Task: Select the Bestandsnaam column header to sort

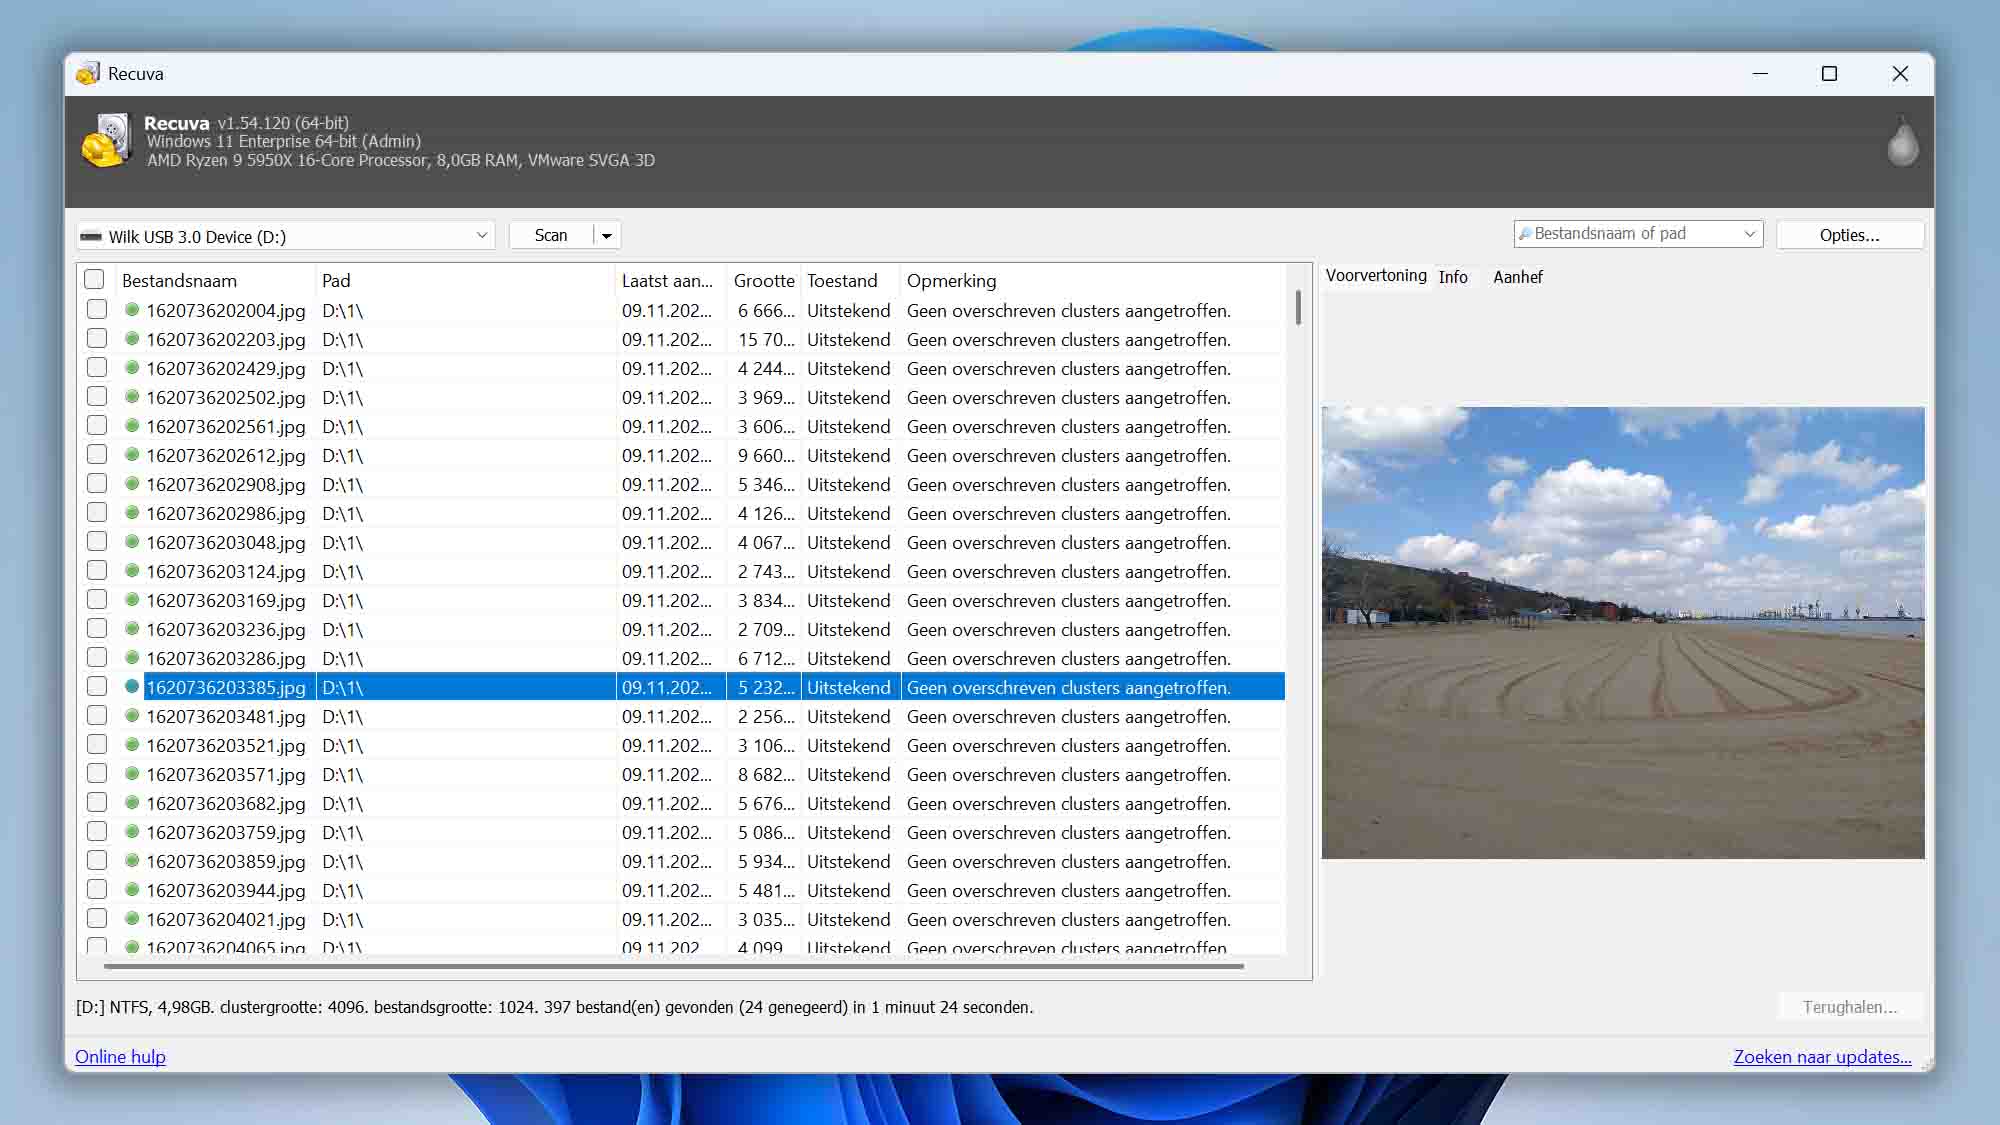Action: pyautogui.click(x=179, y=280)
